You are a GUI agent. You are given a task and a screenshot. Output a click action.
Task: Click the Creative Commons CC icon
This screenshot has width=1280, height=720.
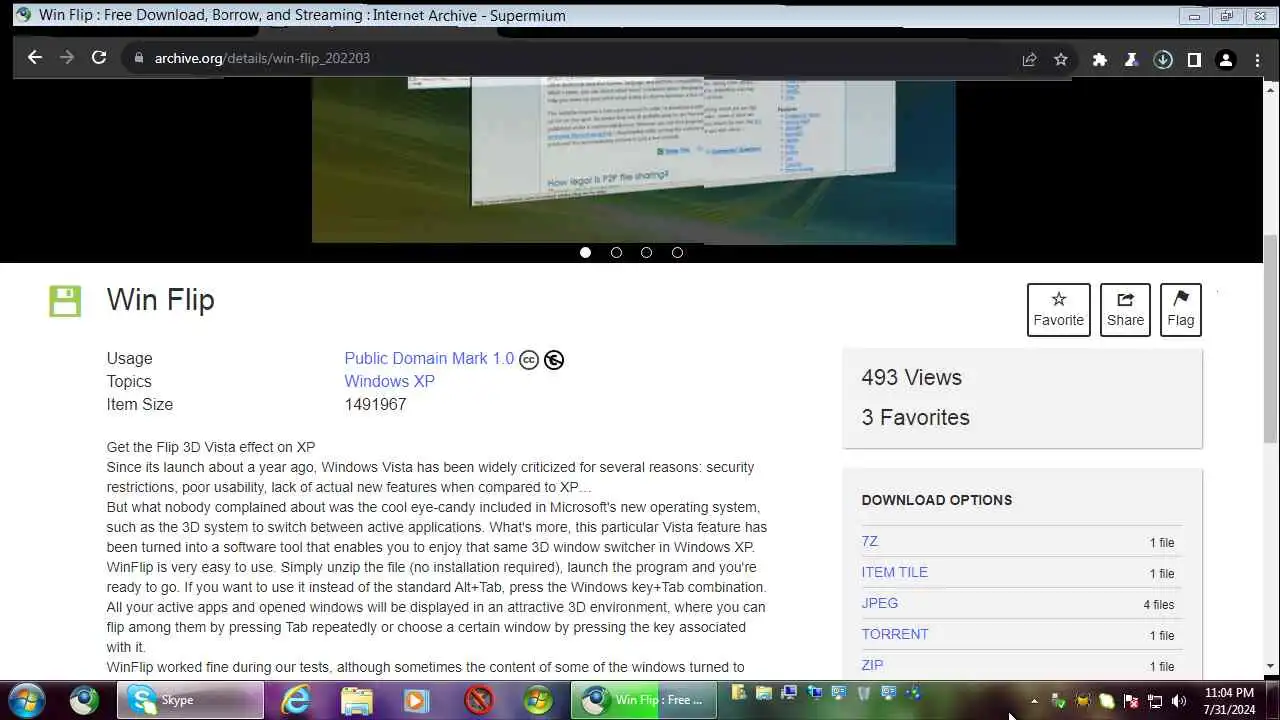click(x=529, y=360)
